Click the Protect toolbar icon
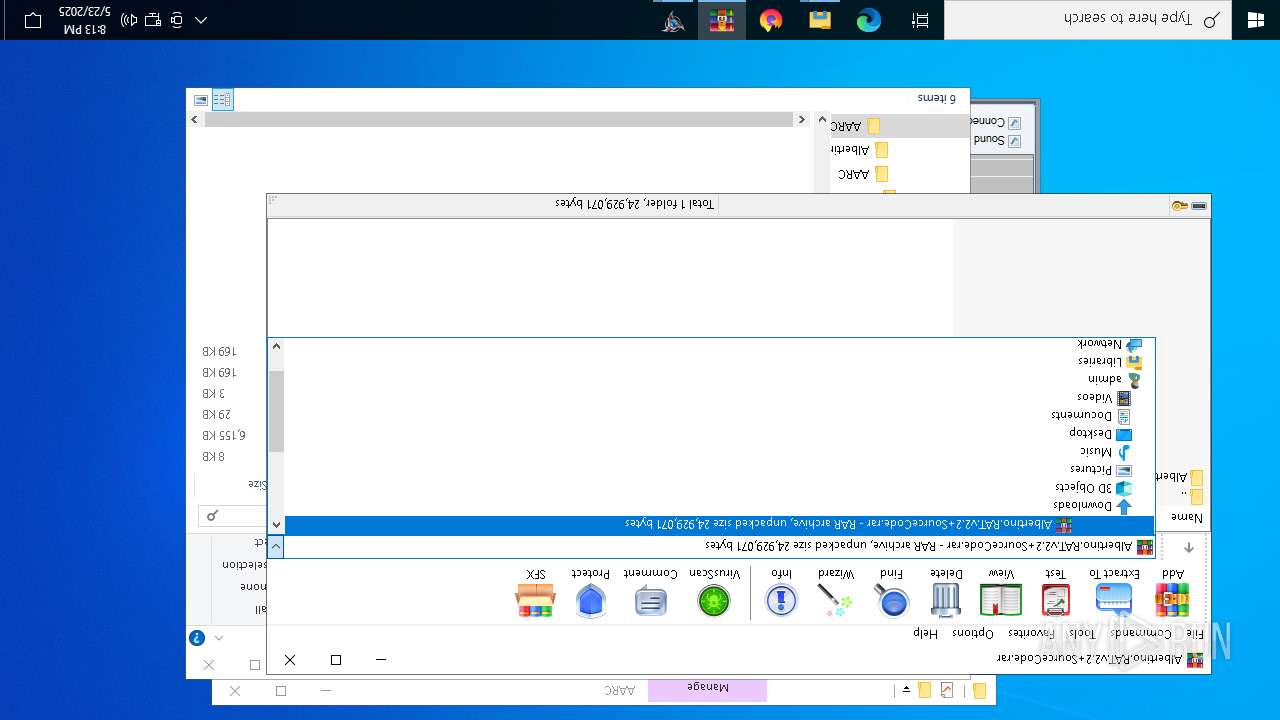1280x720 pixels. coord(591,598)
